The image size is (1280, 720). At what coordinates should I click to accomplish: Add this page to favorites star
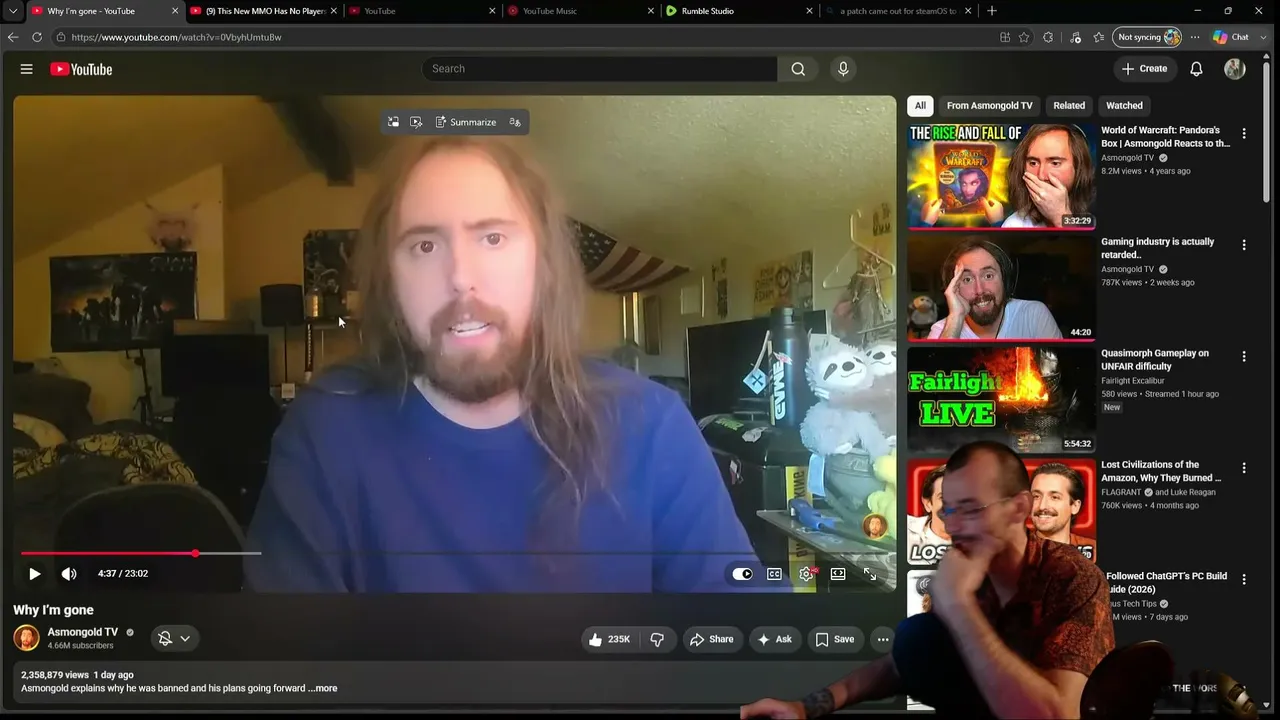pyautogui.click(x=1024, y=37)
